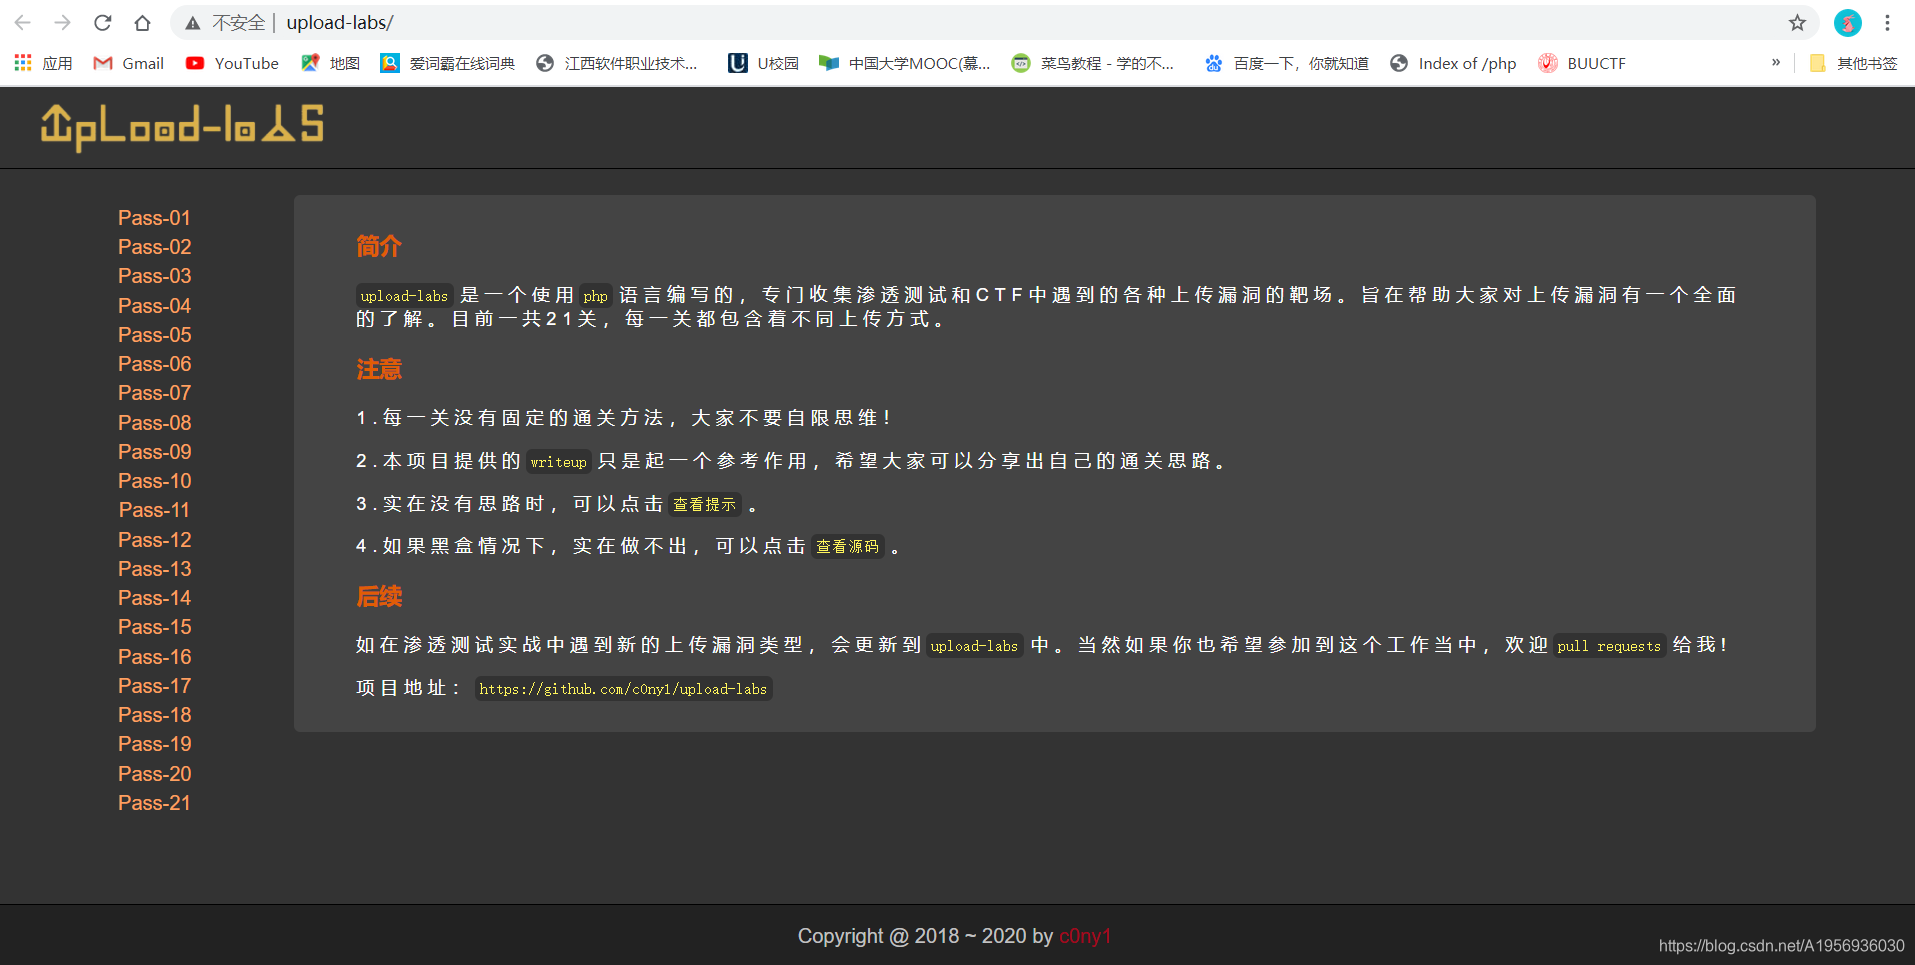Open Pass-05 in the sidebar
Viewport: 1915px width, 965px height.
tap(154, 335)
